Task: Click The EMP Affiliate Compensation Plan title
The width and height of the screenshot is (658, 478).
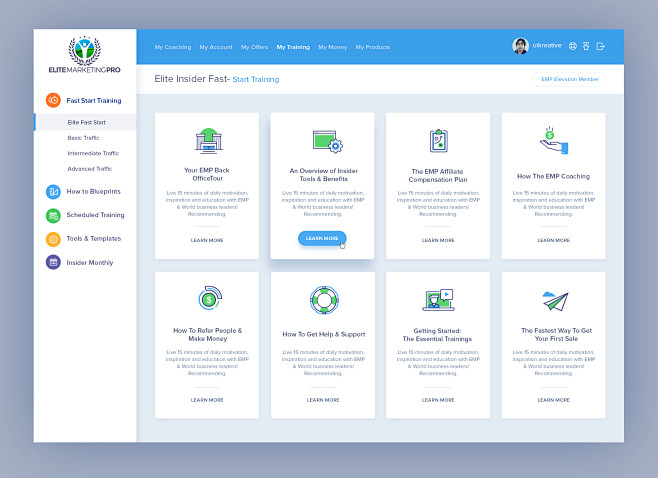Action: 438,175
